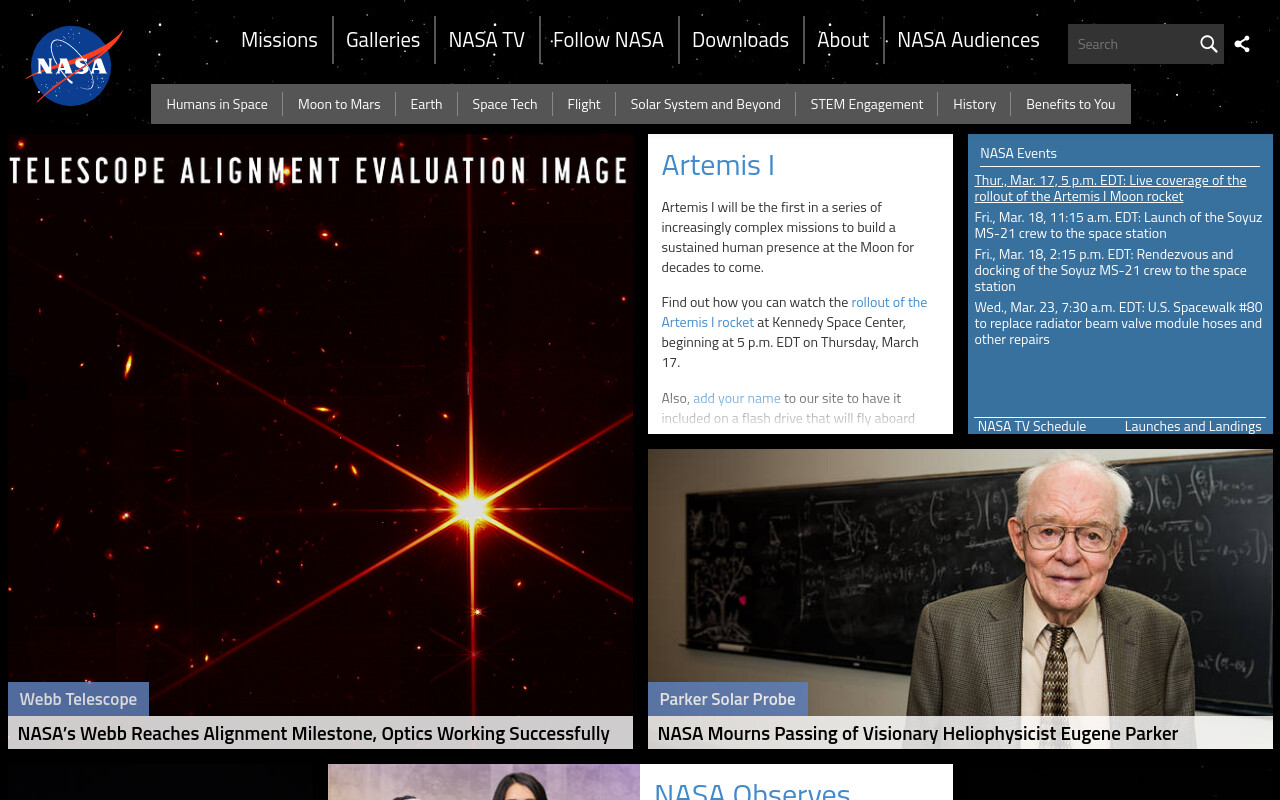Click the search magnifier icon
The width and height of the screenshot is (1280, 800).
tap(1208, 44)
